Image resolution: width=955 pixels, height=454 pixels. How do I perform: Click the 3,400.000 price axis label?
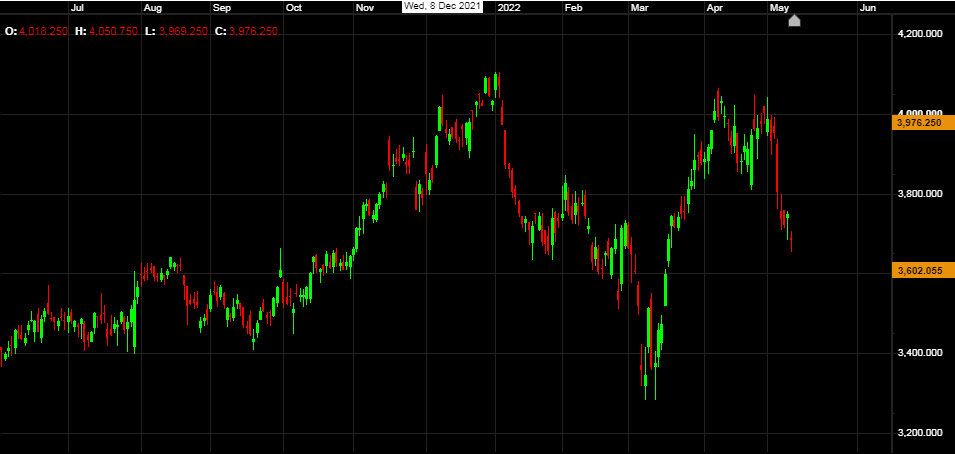pyautogui.click(x=921, y=353)
